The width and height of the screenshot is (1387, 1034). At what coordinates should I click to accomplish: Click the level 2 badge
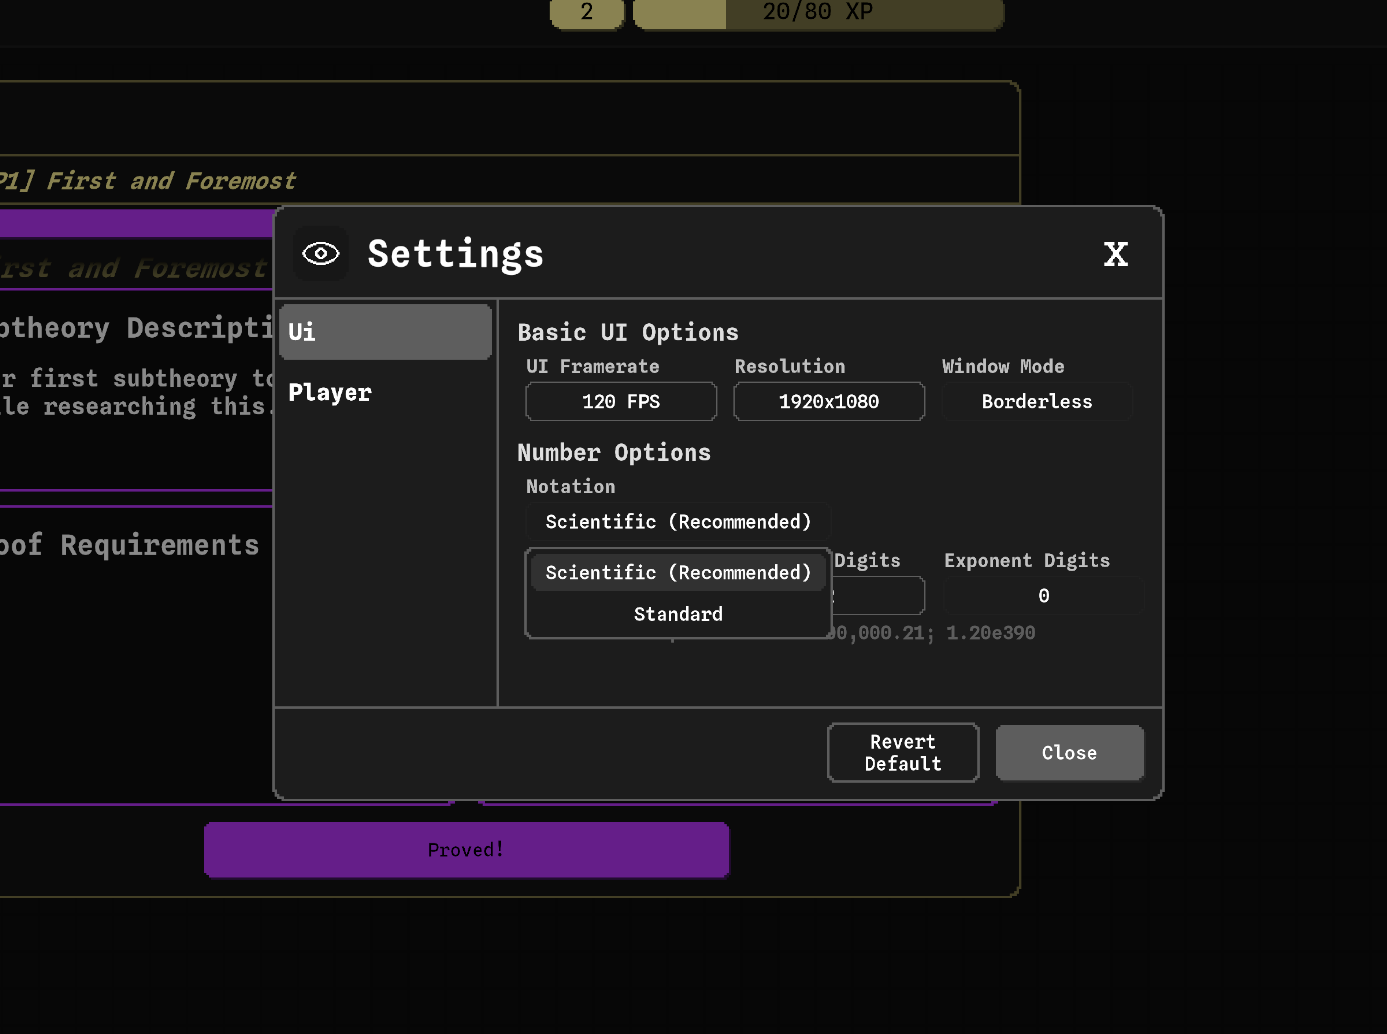pos(587,13)
